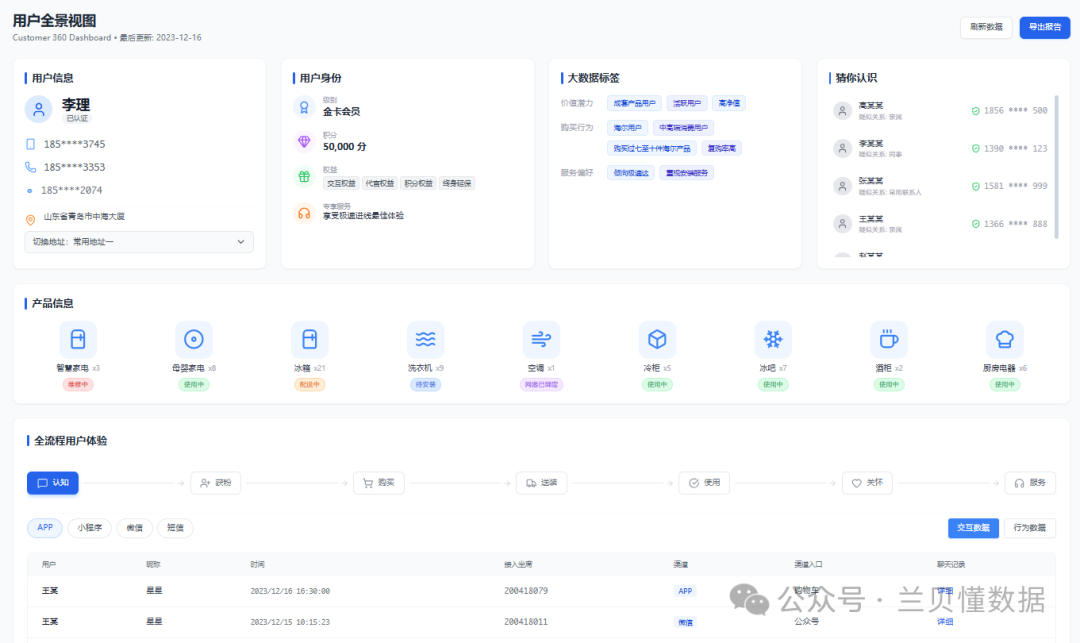Select the journey stage with add-user icon
Screen dimensions: 1080x643
[x=216, y=483]
